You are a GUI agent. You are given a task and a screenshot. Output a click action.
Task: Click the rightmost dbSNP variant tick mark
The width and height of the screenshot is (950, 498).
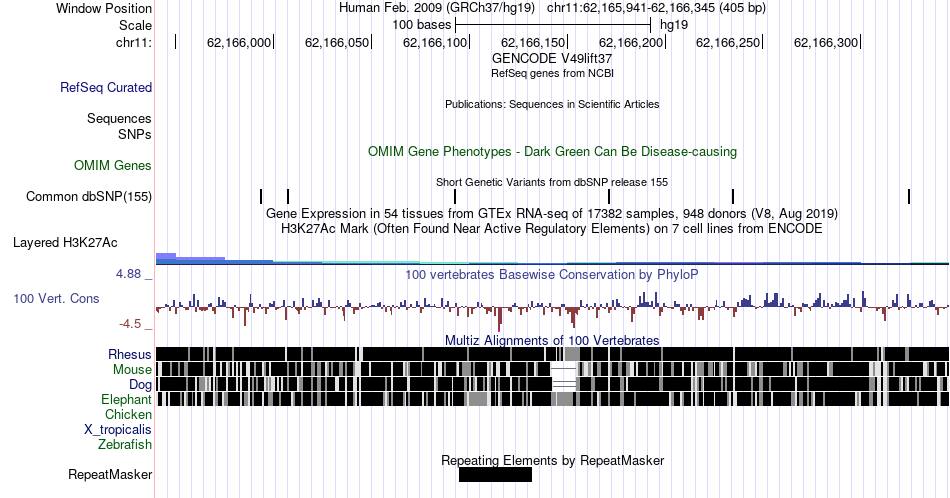909,196
